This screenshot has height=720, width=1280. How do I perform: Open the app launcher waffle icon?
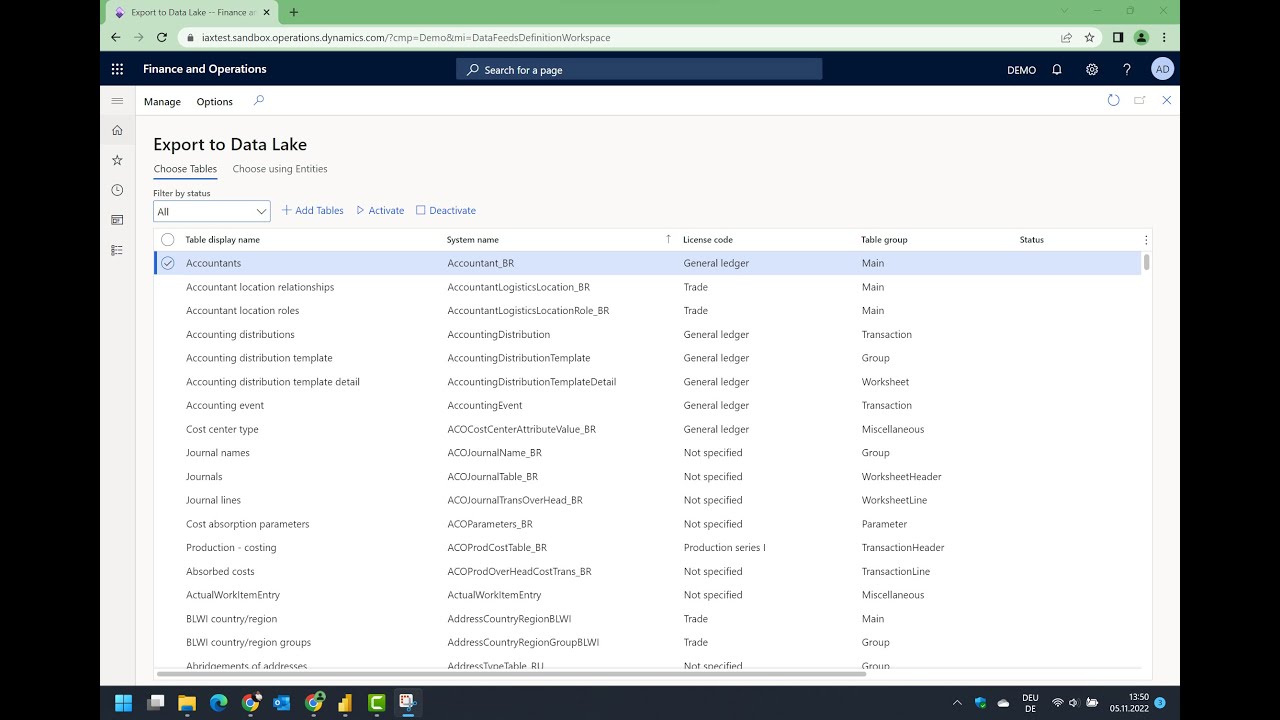(117, 69)
